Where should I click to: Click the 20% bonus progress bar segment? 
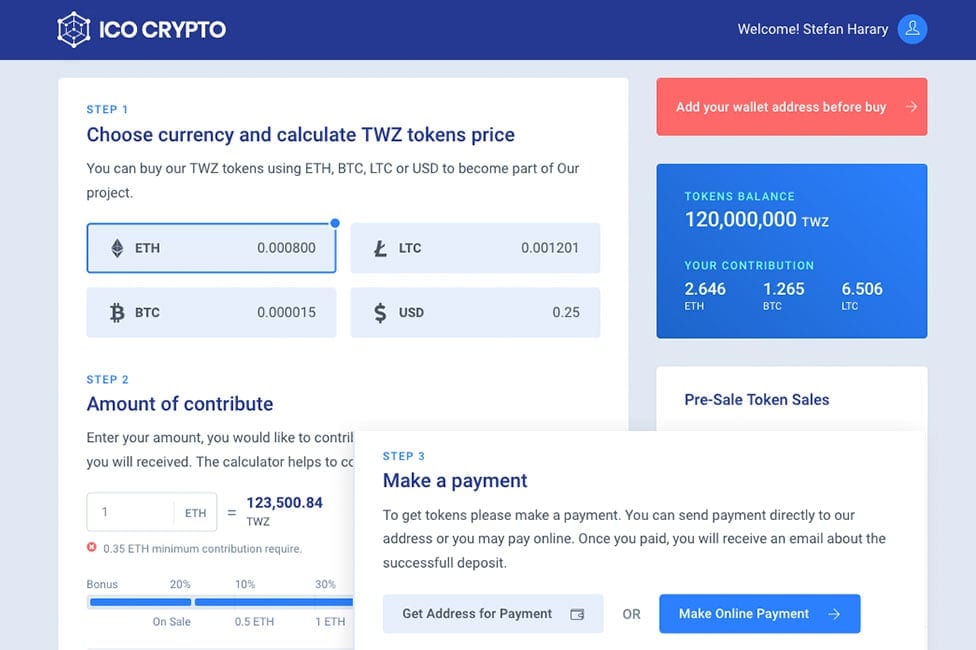click(x=140, y=602)
